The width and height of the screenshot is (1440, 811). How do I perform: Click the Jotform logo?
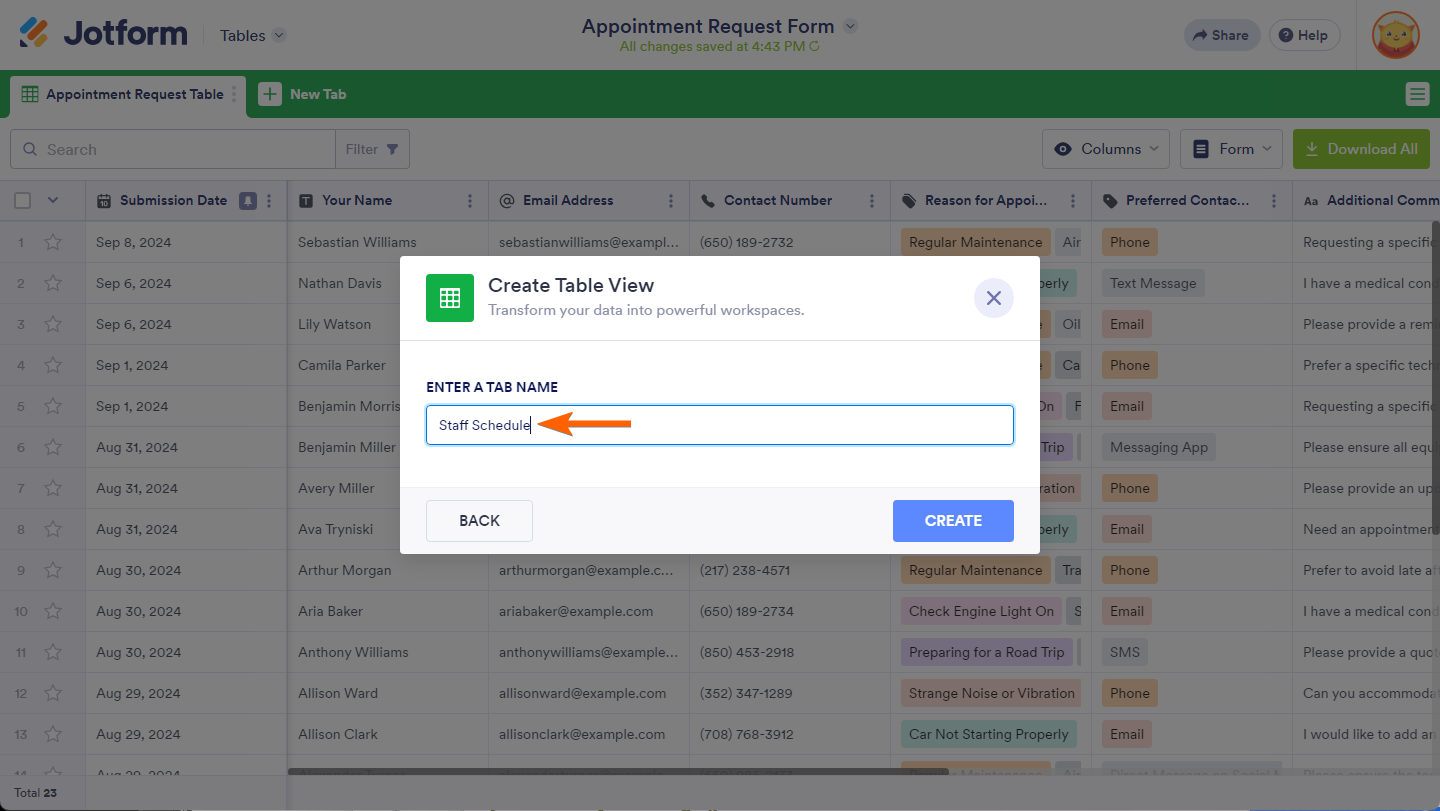(x=104, y=34)
